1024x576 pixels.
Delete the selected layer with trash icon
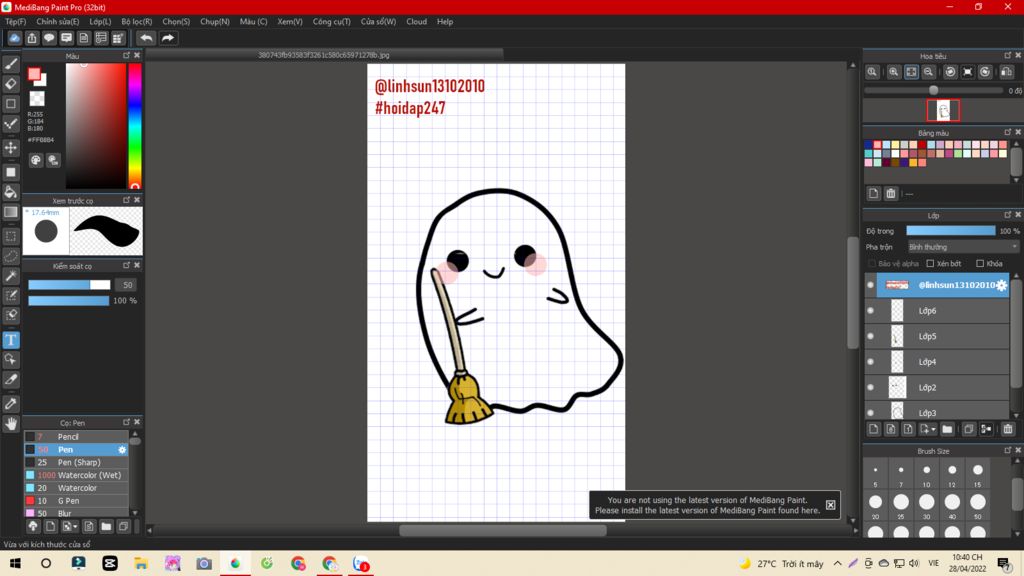pyautogui.click(x=1008, y=429)
